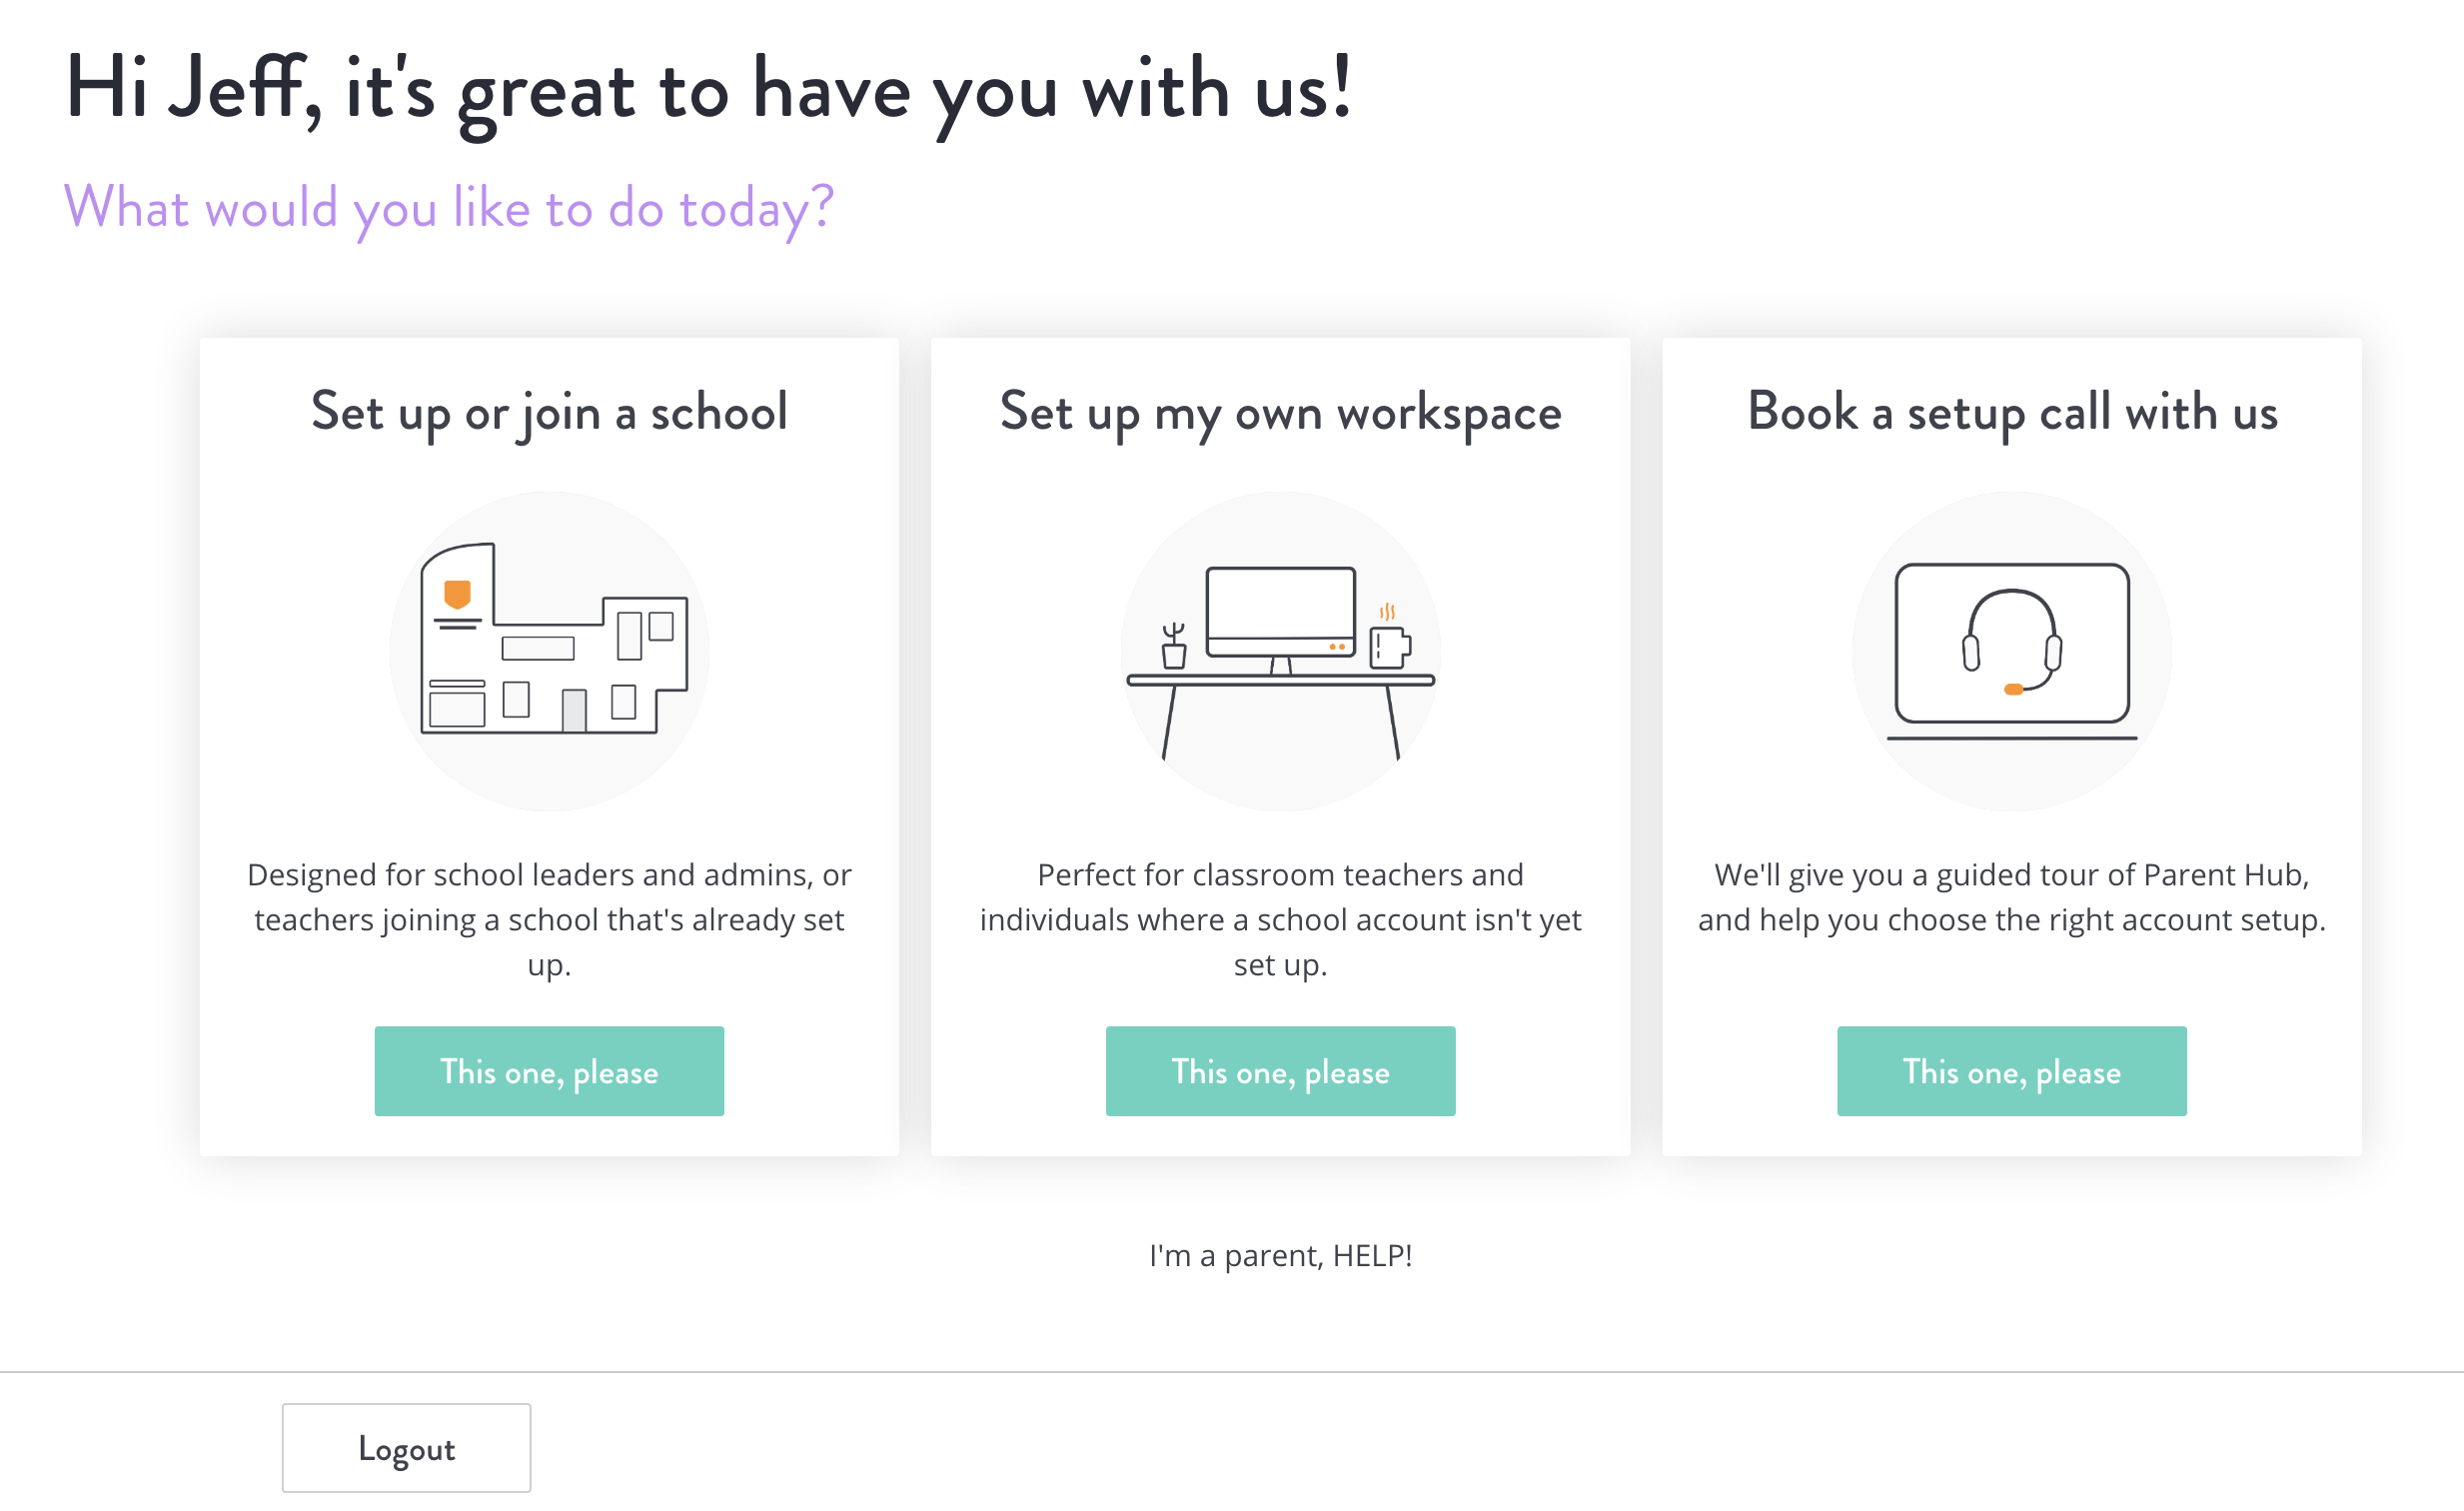2464x1511 pixels.
Task: Select the 'Set up or join a school' heading
Action: click(x=549, y=413)
